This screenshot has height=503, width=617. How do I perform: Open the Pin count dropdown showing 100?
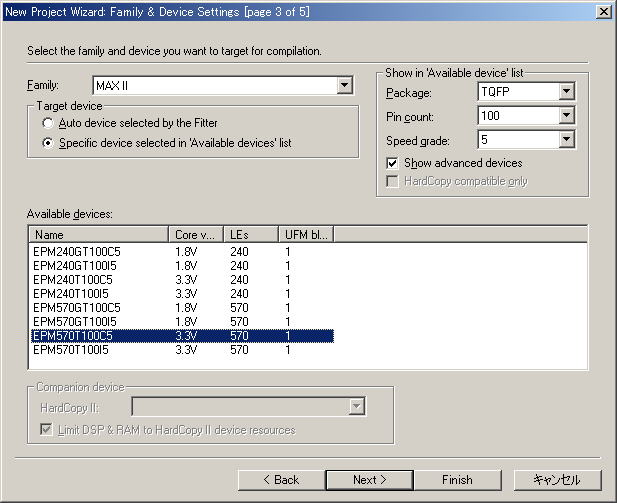(566, 115)
